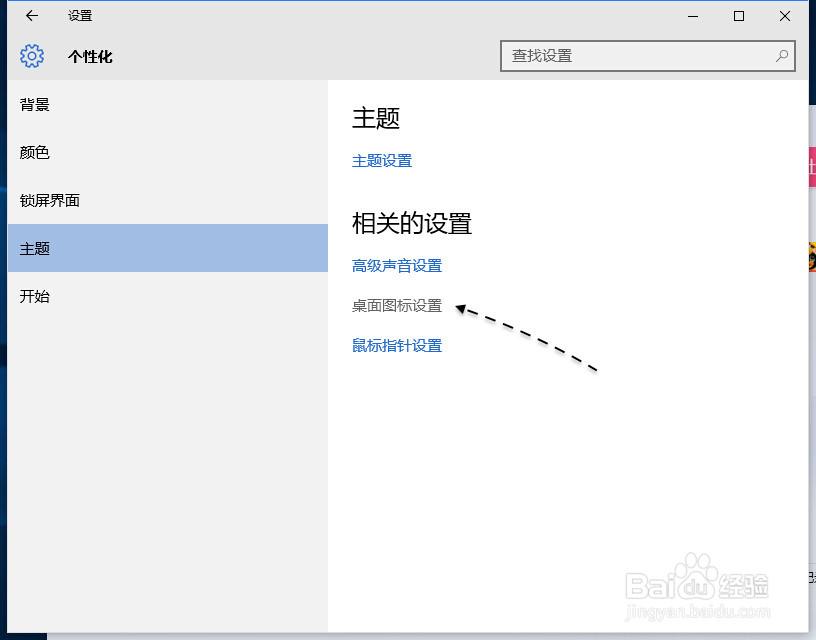This screenshot has height=640, width=816.
Task: Maximize the 设置 window
Action: click(739, 16)
